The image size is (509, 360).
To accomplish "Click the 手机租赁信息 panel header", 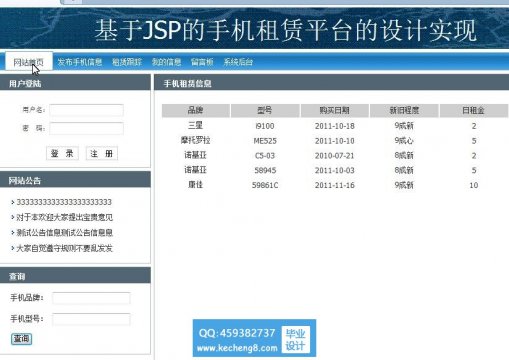I will tap(331, 83).
